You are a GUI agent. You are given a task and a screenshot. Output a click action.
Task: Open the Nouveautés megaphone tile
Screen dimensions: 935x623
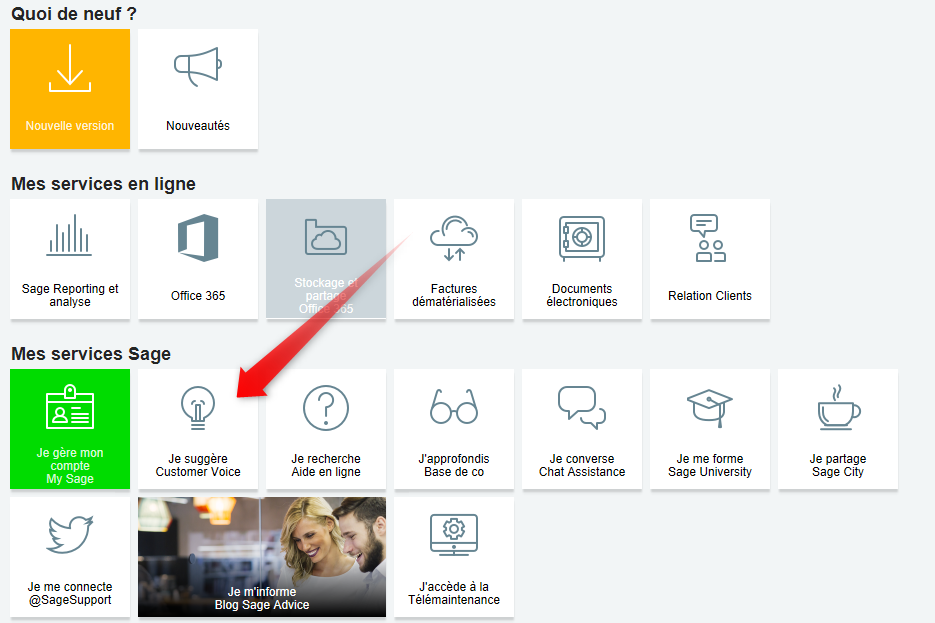click(x=198, y=89)
